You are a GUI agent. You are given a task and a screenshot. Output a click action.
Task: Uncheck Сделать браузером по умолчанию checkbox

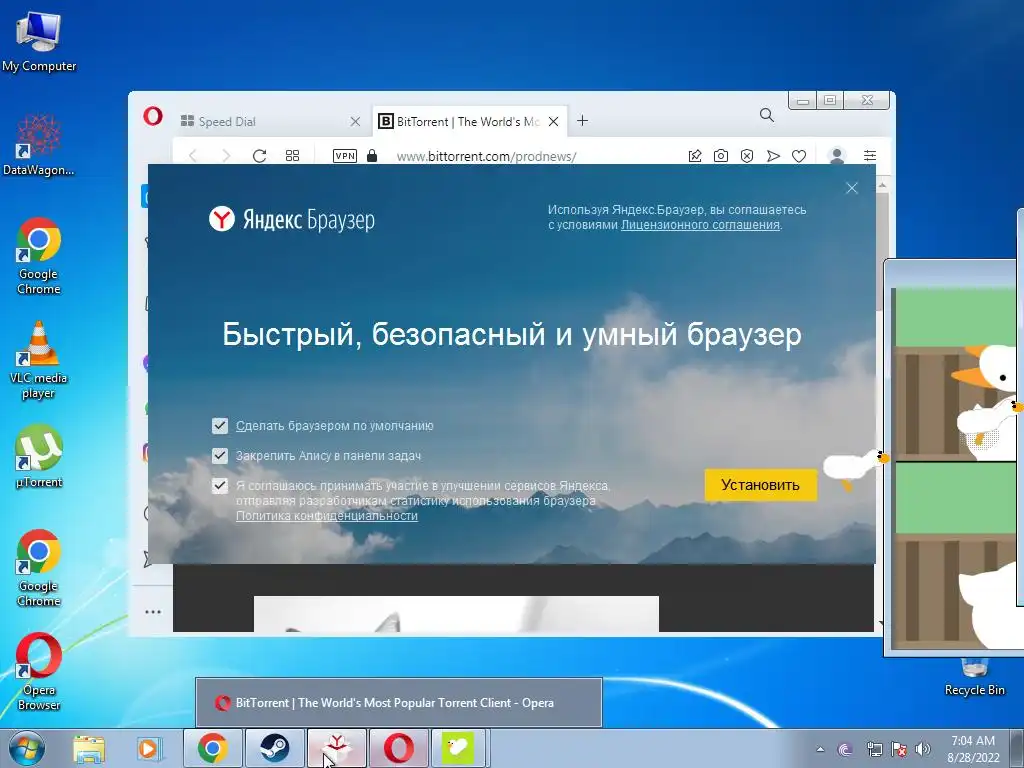pos(220,426)
